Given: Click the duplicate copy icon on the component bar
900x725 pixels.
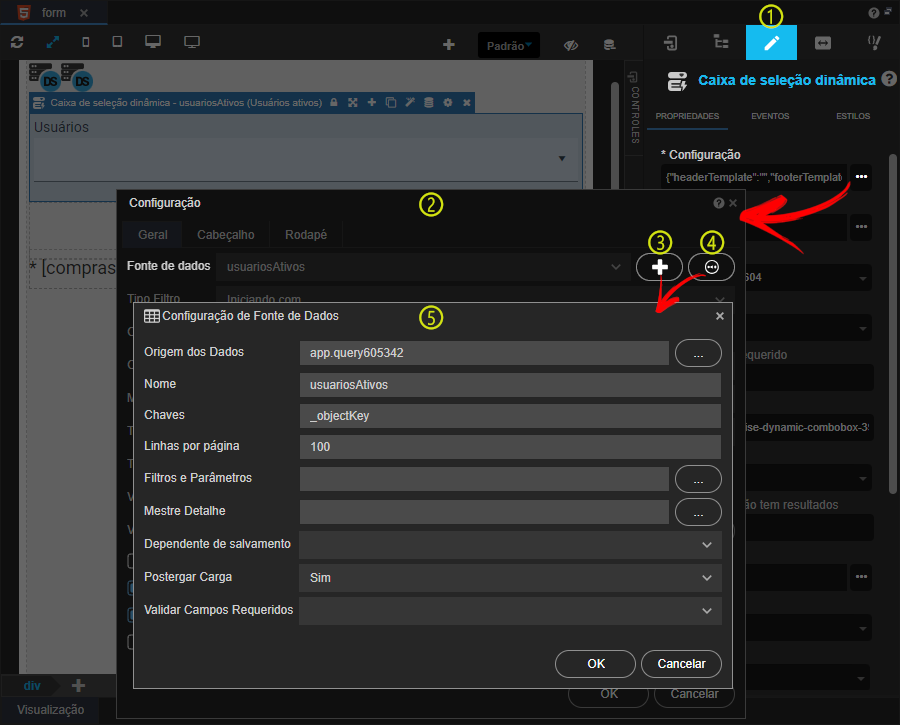Looking at the screenshot, I should (x=390, y=102).
